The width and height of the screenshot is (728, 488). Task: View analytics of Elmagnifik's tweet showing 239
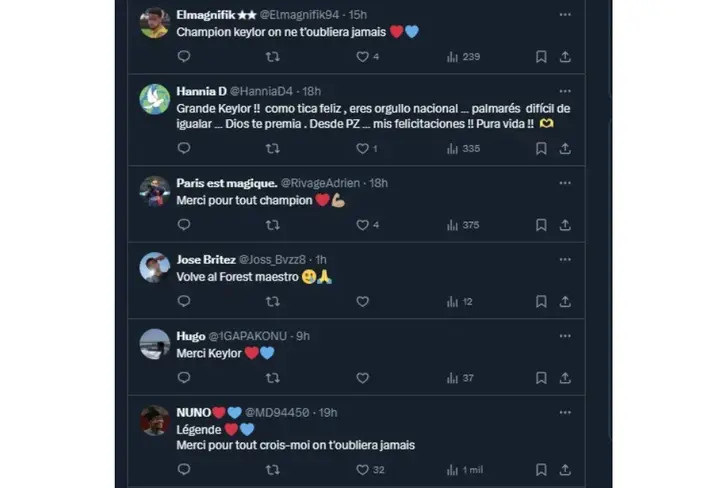pos(463,57)
